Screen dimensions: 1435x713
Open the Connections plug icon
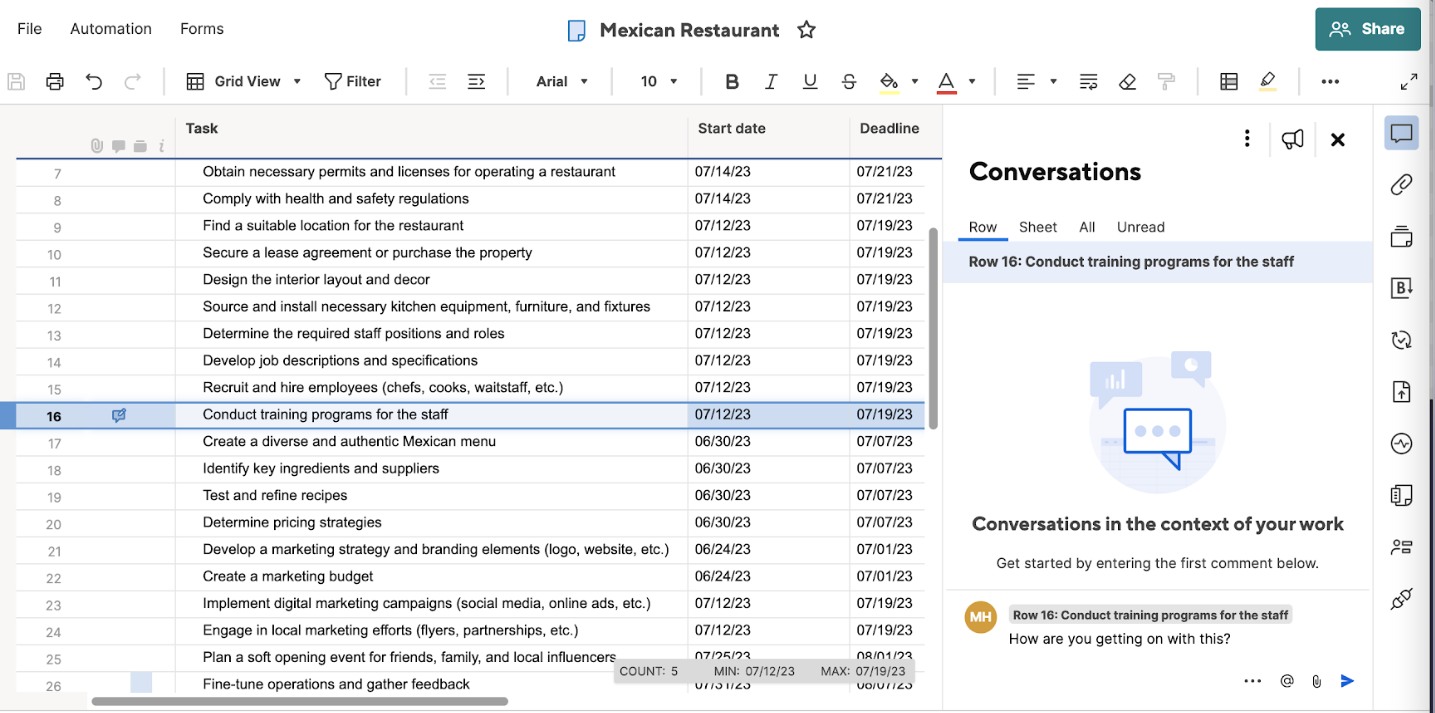click(1401, 598)
